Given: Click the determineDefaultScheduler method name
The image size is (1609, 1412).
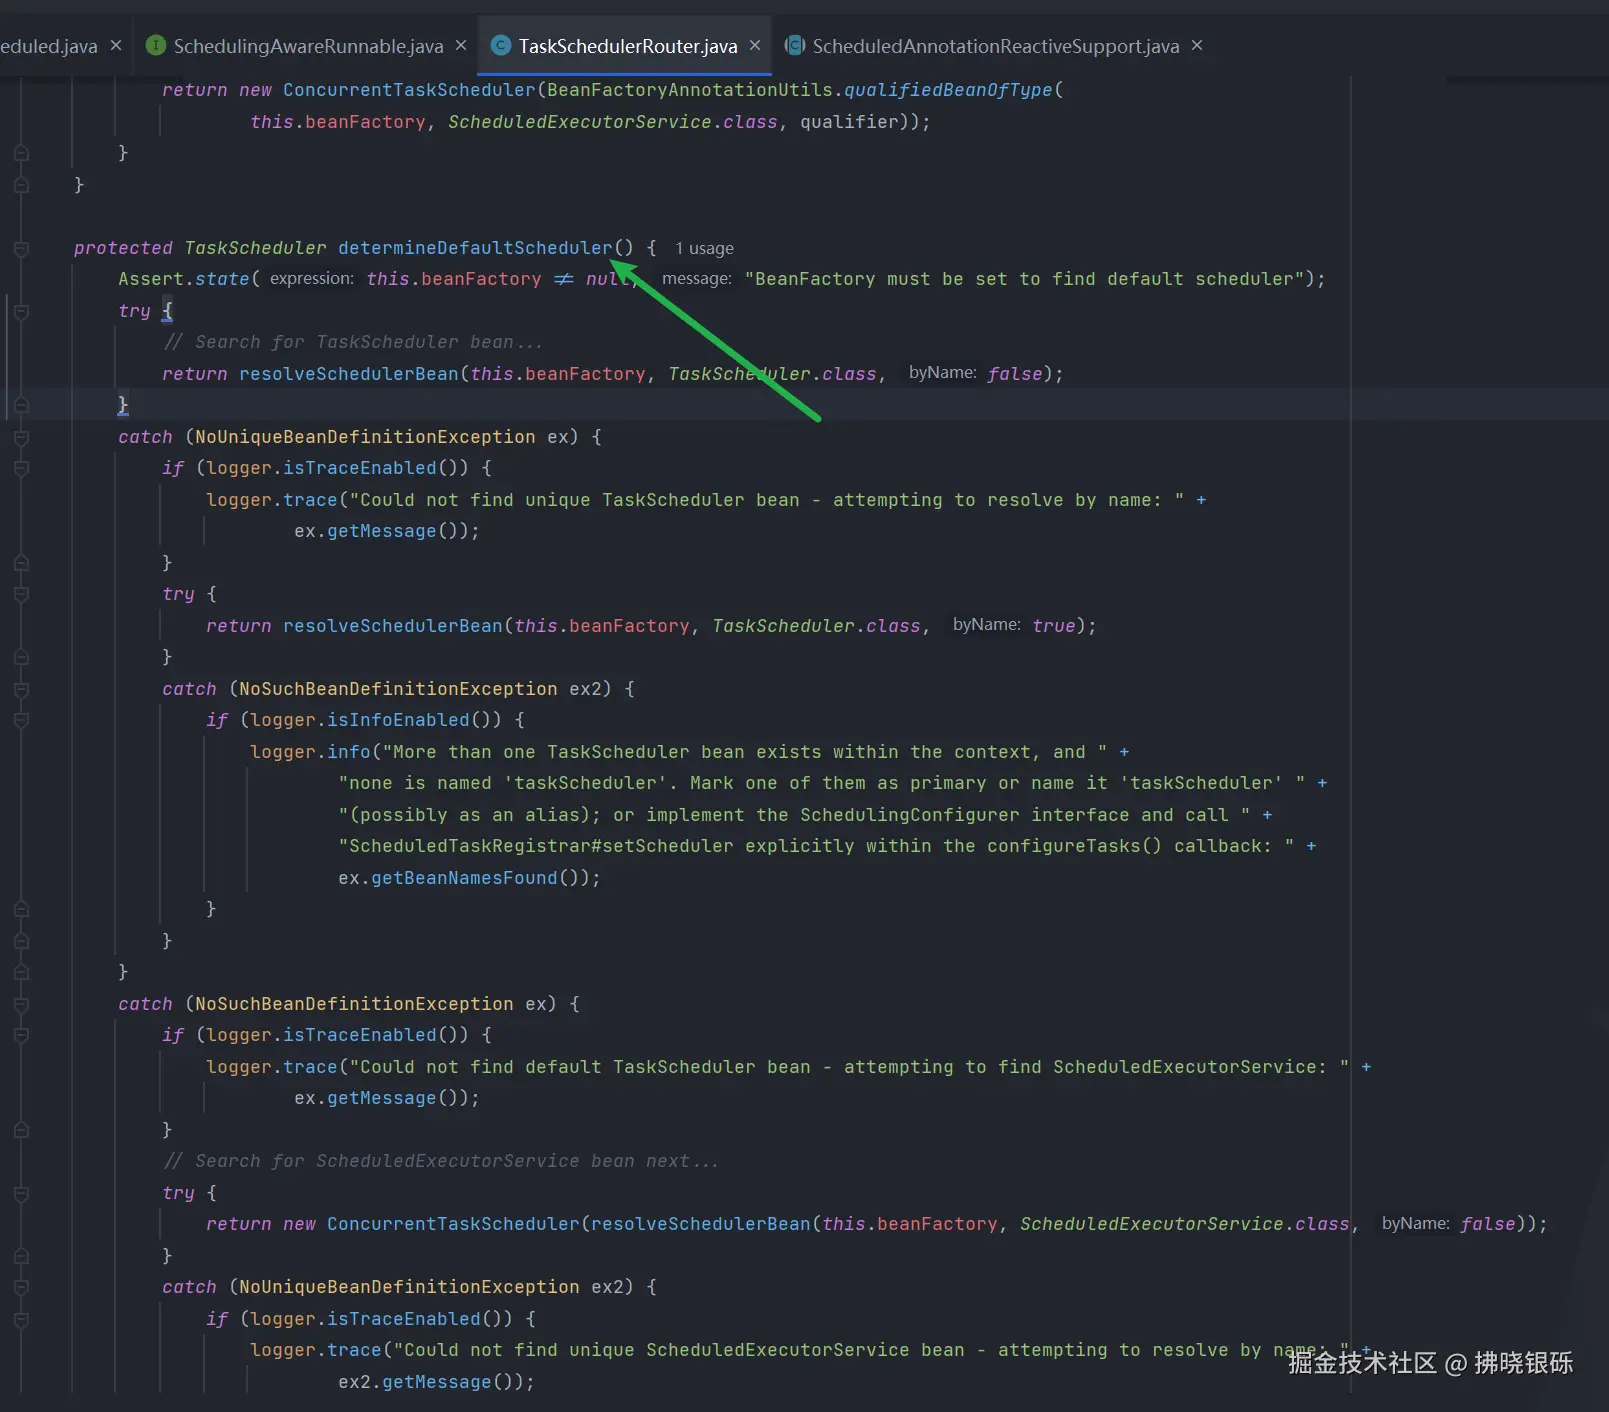Looking at the screenshot, I should point(475,248).
